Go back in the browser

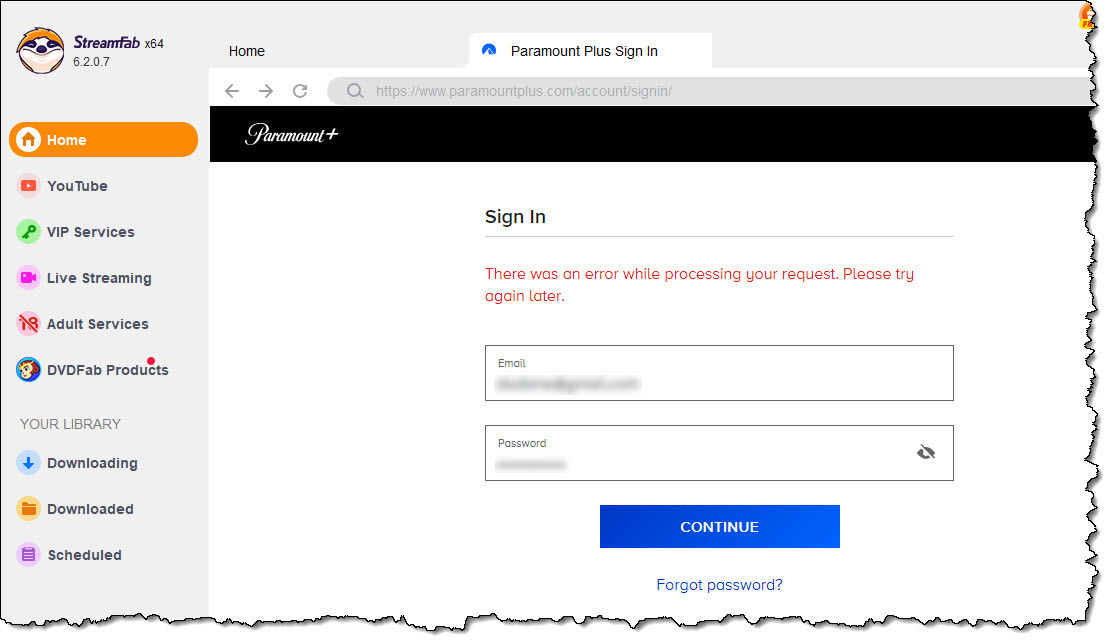point(232,91)
